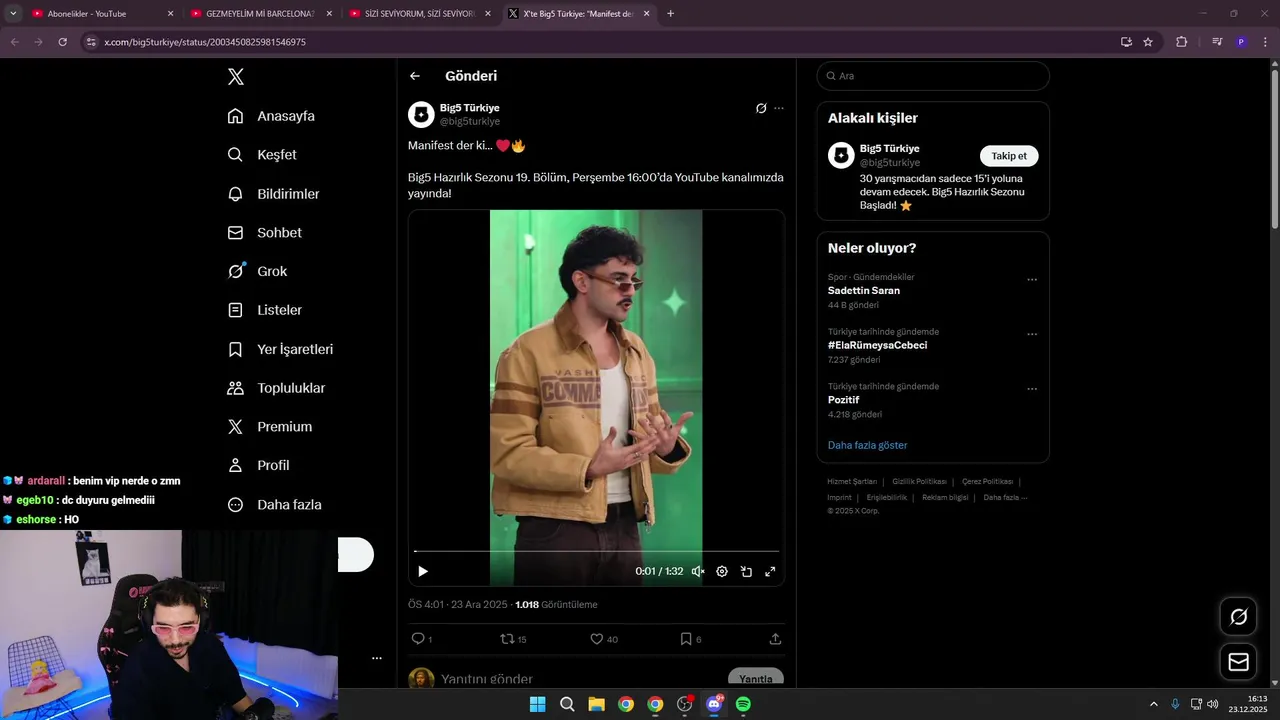This screenshot has height=720, width=1280.
Task: Open Anasayfa home page
Action: pos(271,116)
